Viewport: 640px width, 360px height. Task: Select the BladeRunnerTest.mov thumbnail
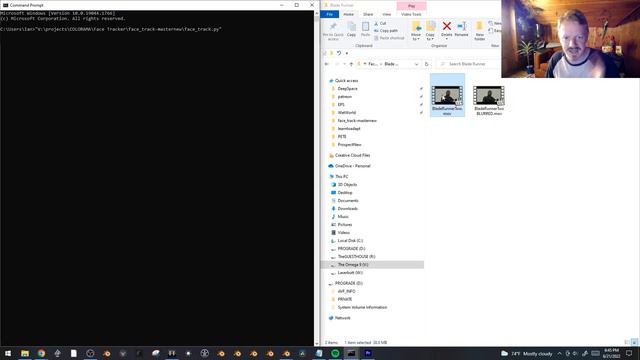pos(447,96)
